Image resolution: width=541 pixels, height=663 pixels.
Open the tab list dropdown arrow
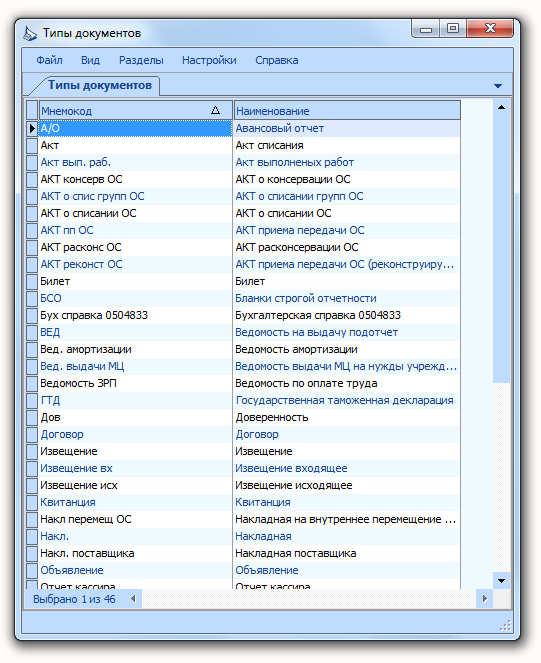[x=498, y=86]
